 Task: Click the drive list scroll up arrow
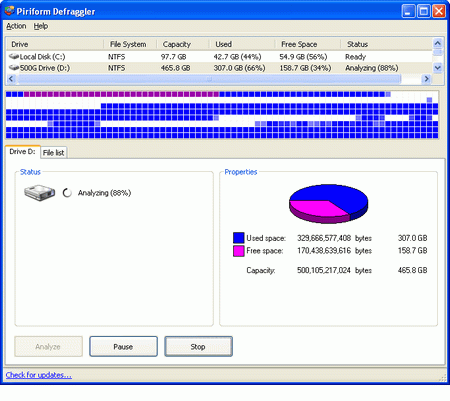tap(438, 43)
